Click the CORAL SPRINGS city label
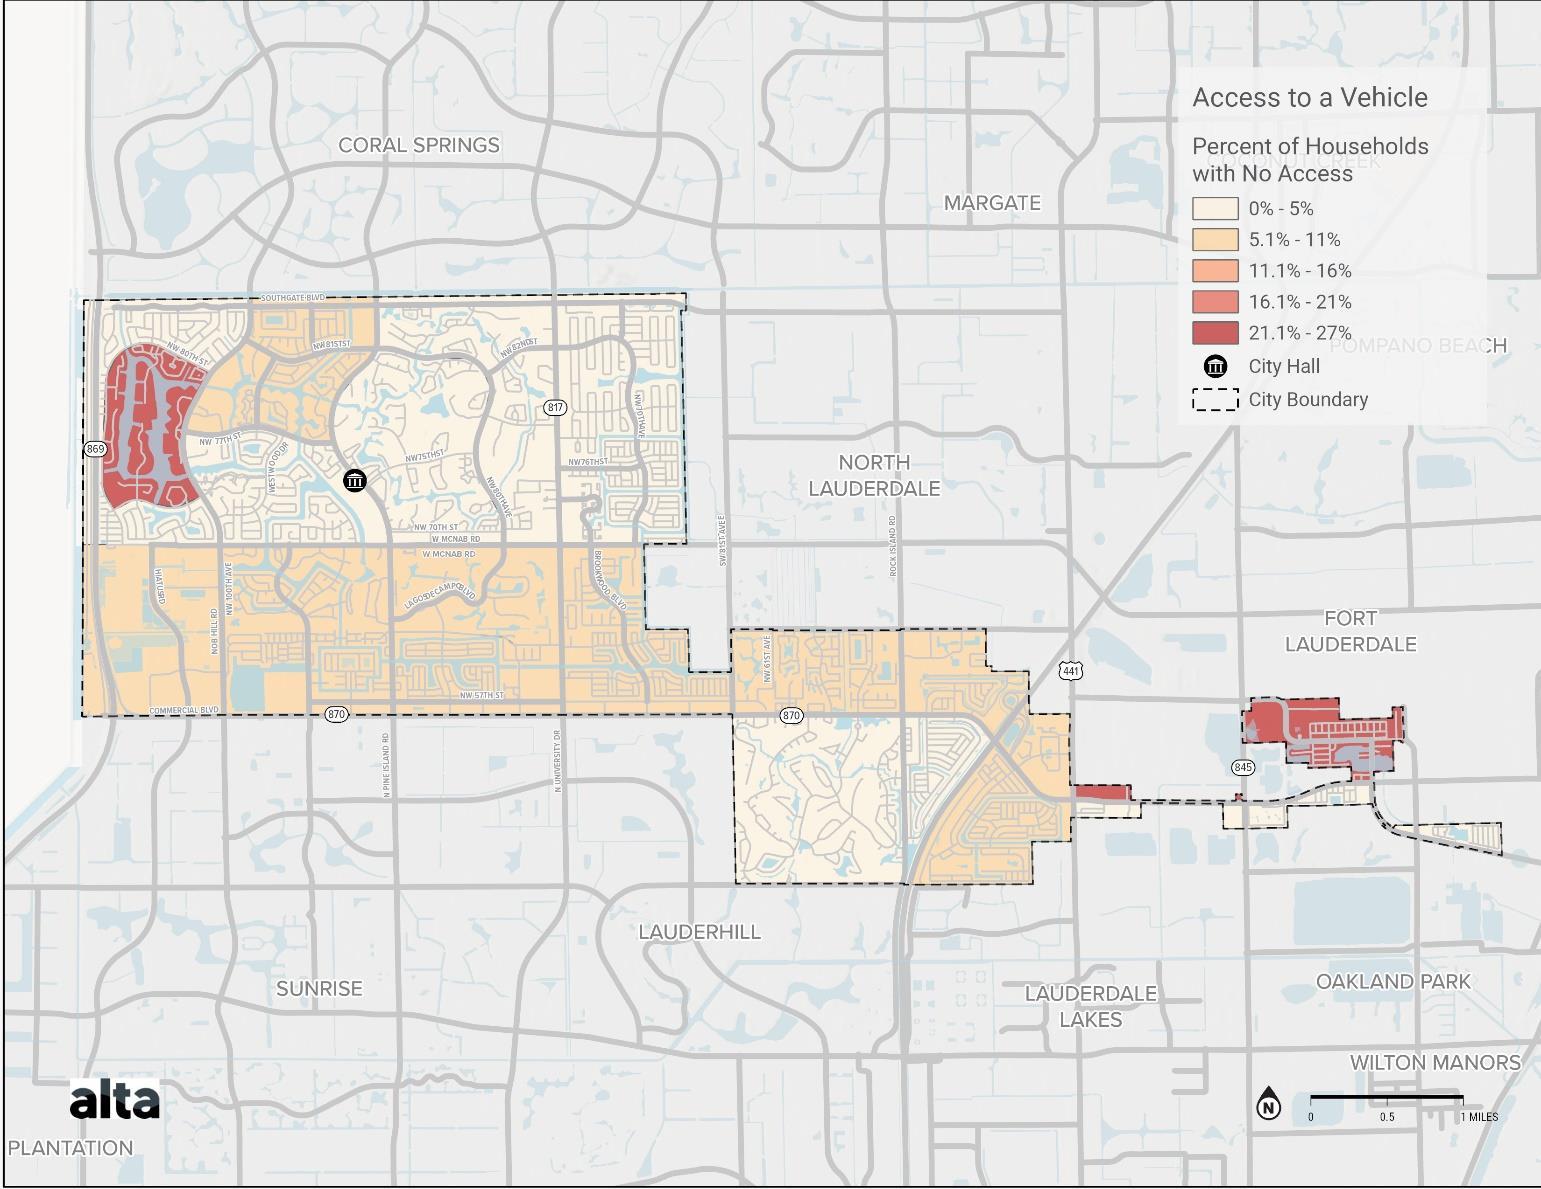The image size is (1541, 1189). [419, 145]
